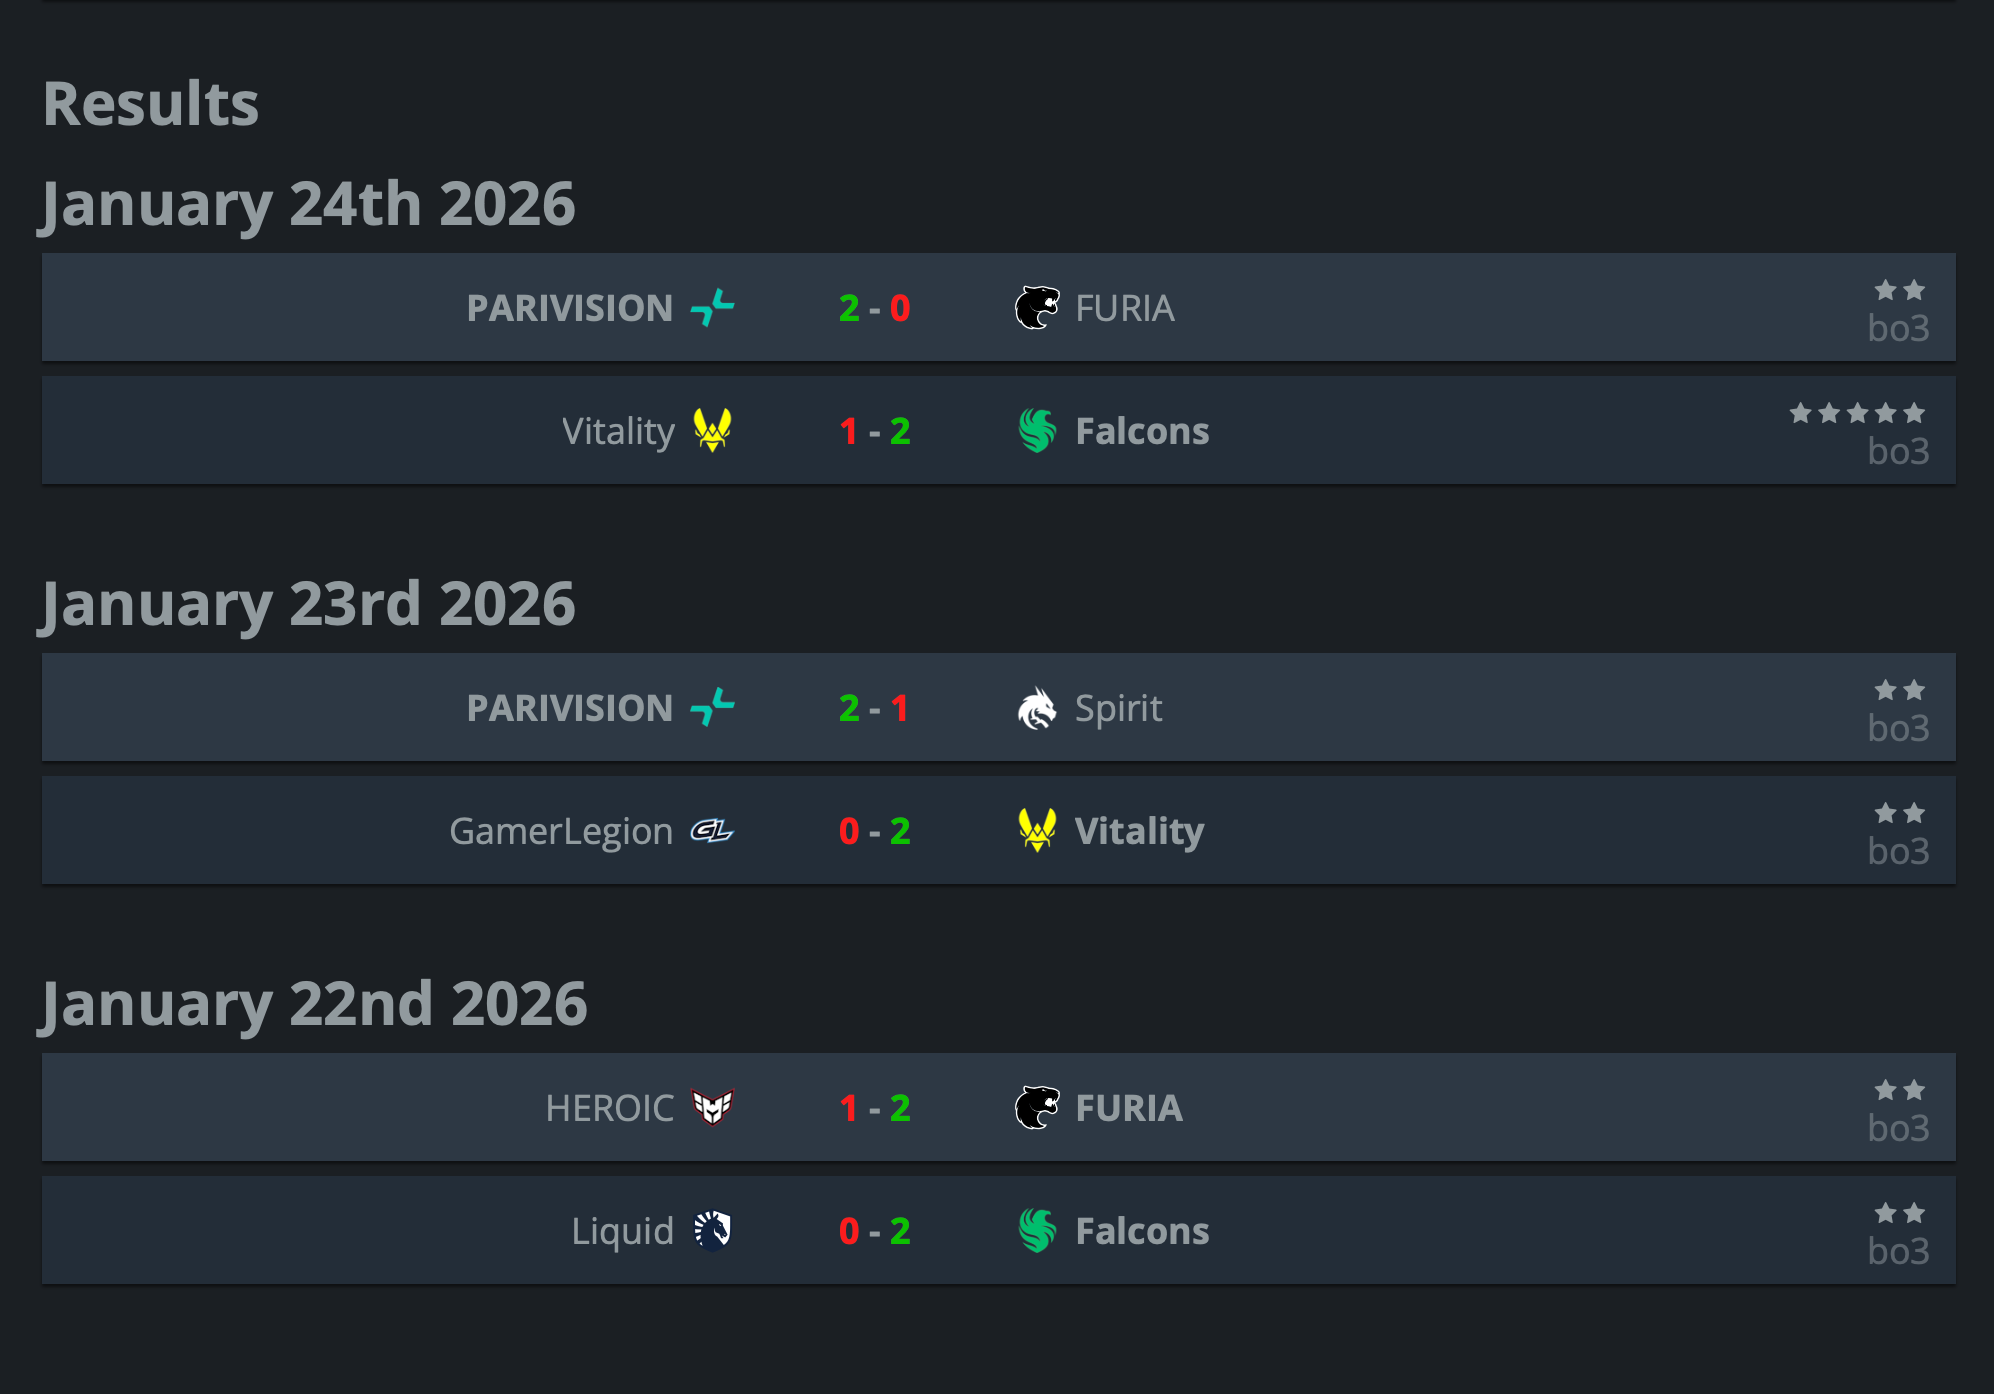Select the GamerLegion team name
This screenshot has width=1994, height=1394.
click(x=561, y=831)
